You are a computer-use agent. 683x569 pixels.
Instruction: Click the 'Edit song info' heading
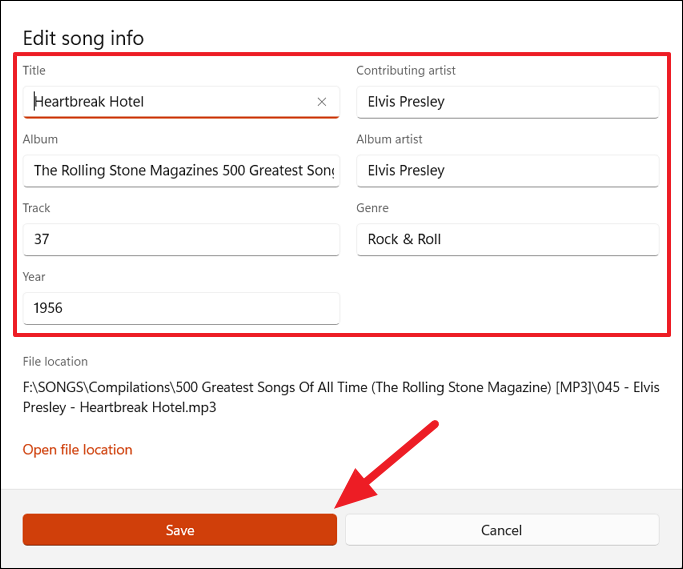tap(83, 38)
